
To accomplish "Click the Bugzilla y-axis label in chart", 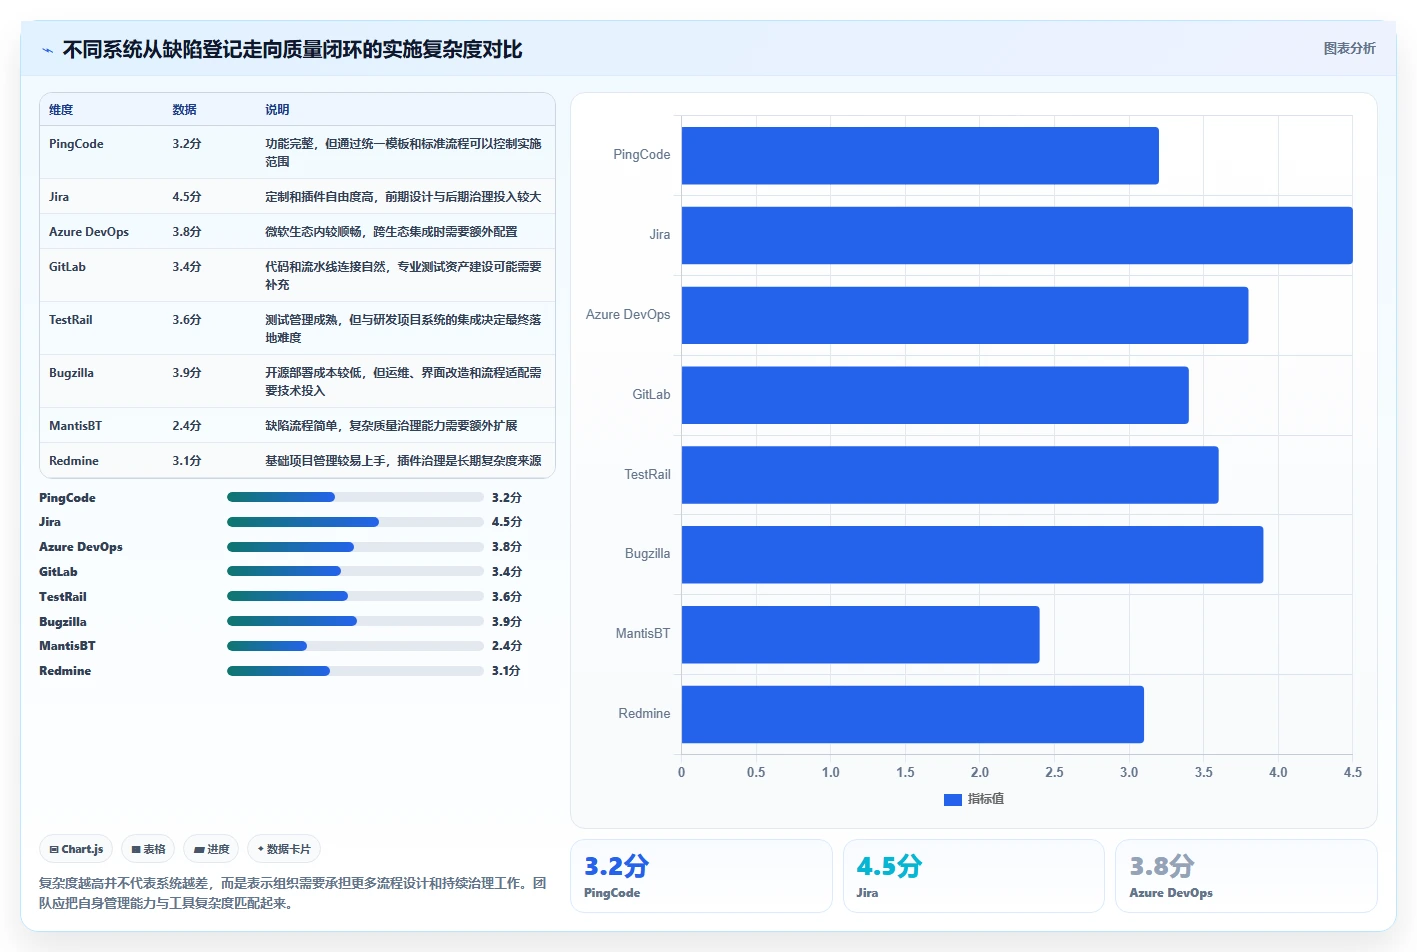I will pos(647,554).
